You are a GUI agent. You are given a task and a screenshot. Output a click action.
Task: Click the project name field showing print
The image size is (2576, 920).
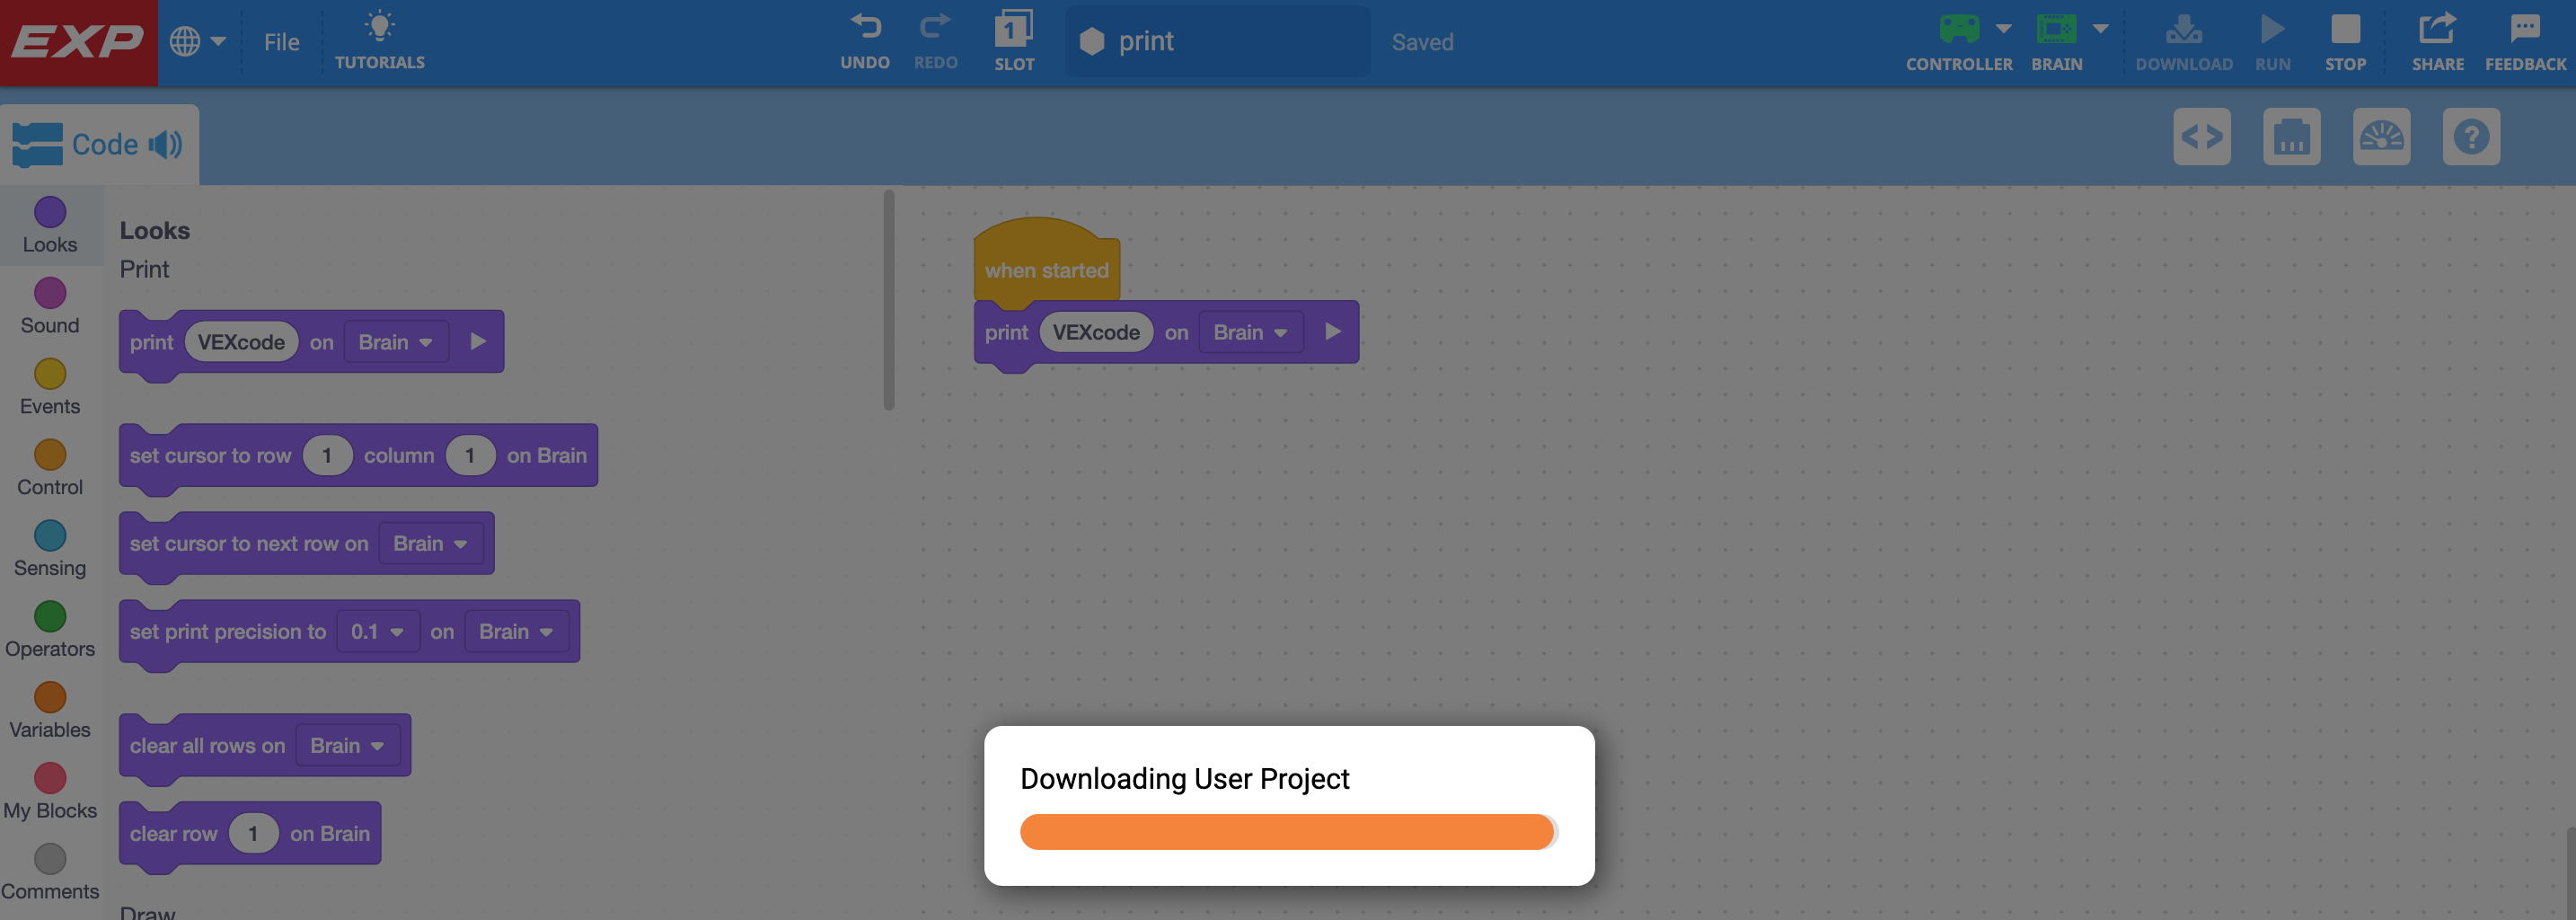pyautogui.click(x=1216, y=41)
